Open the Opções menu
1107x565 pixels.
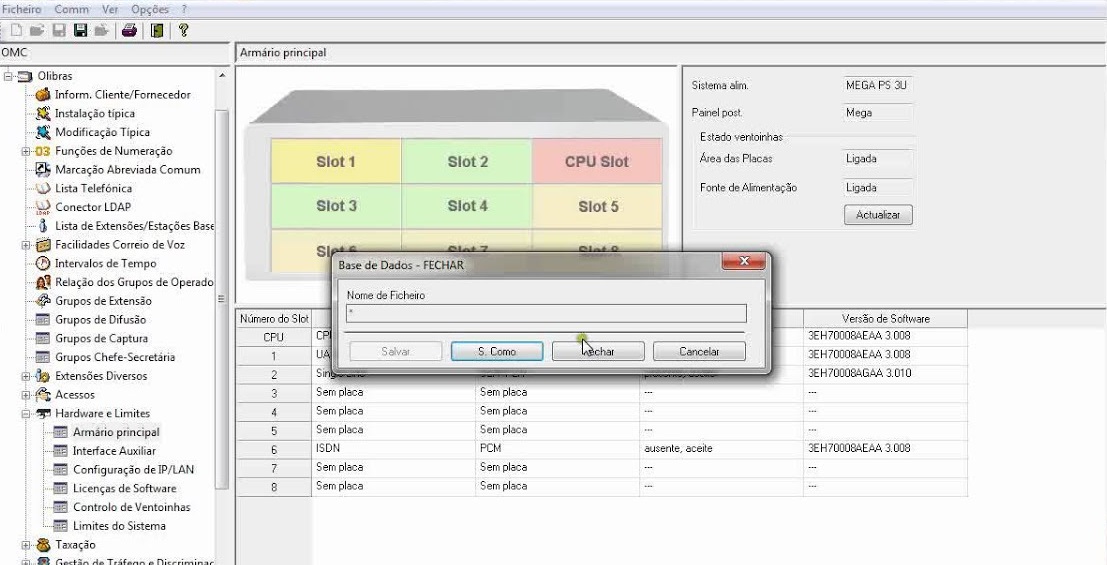pyautogui.click(x=150, y=9)
